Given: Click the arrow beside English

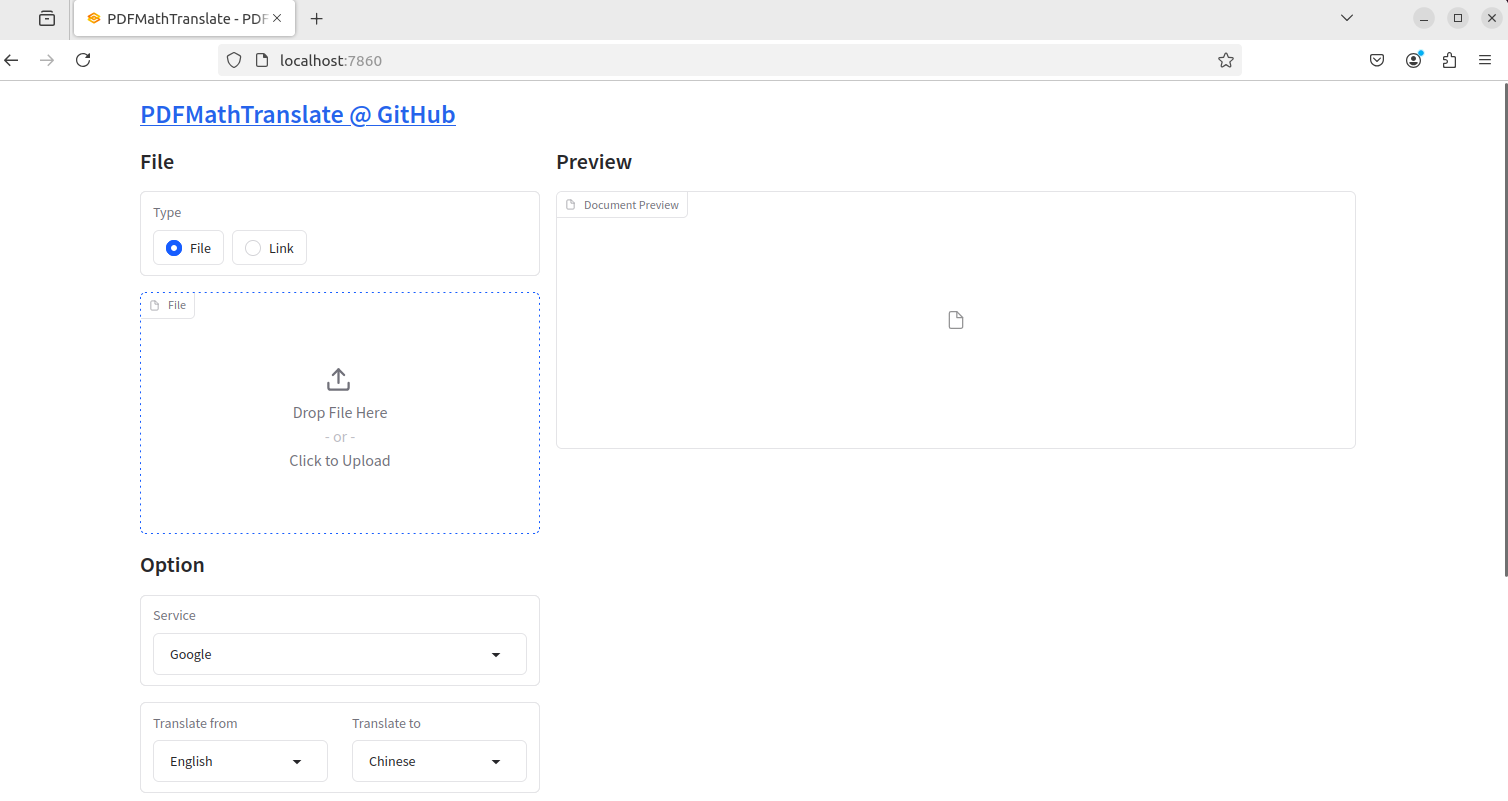Looking at the screenshot, I should [297, 762].
